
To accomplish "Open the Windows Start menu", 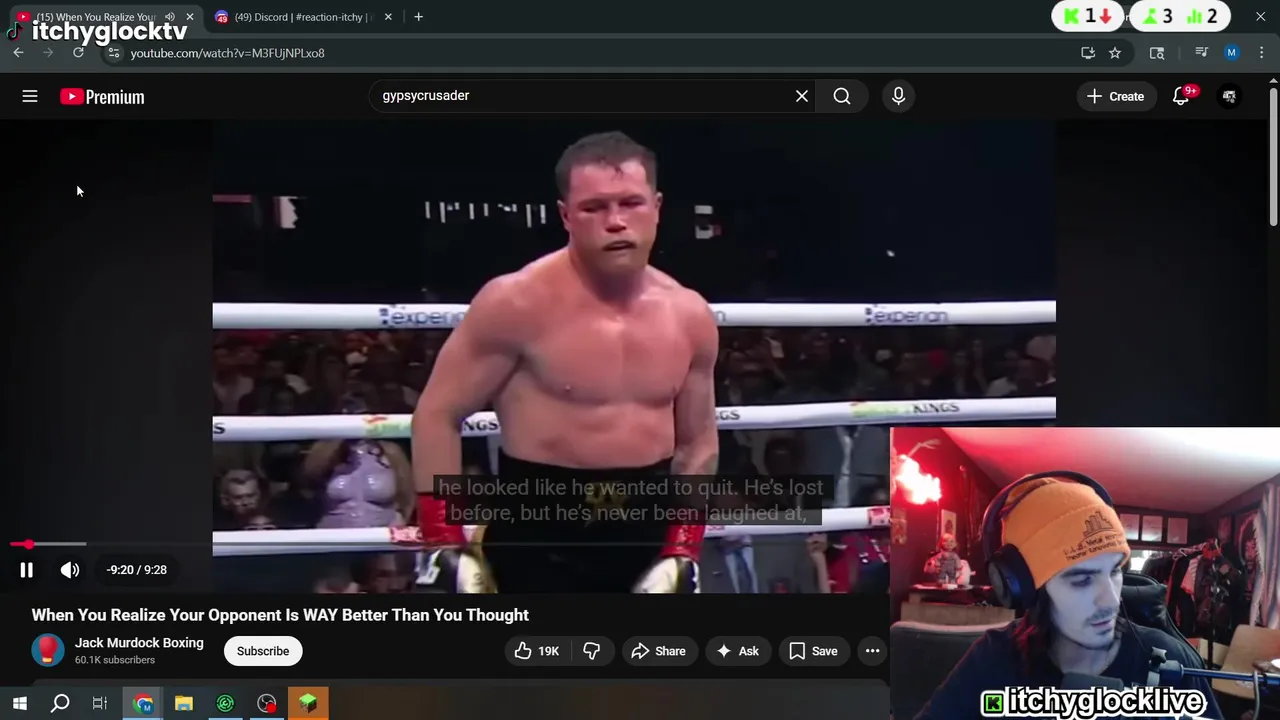I will pos(19,703).
